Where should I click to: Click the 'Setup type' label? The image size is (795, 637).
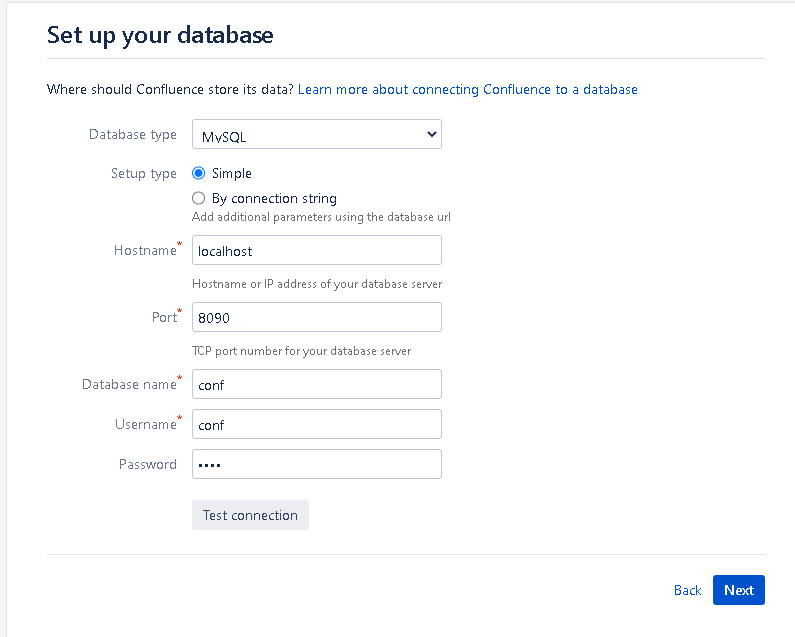click(144, 174)
